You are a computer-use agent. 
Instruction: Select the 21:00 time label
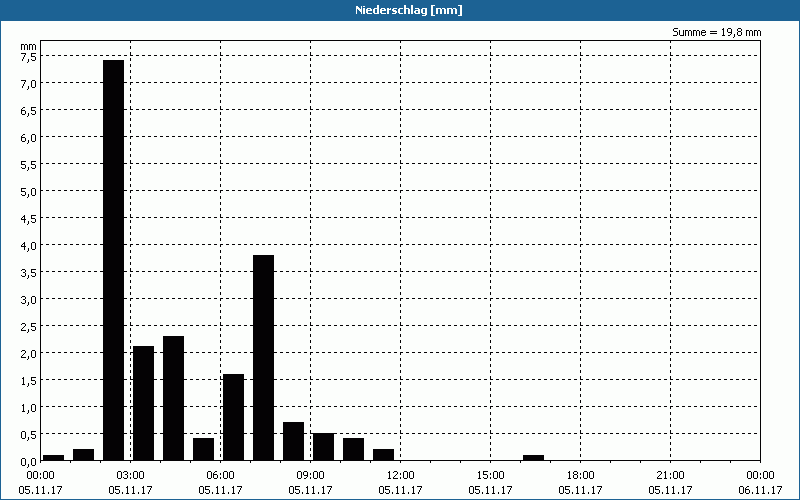670,476
